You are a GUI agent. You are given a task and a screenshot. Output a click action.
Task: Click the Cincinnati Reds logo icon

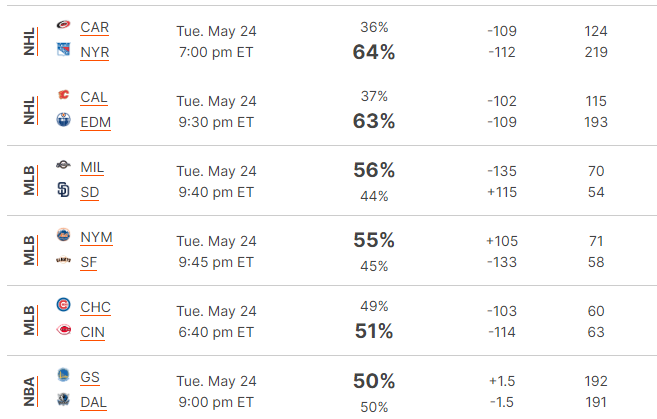[x=63, y=330]
